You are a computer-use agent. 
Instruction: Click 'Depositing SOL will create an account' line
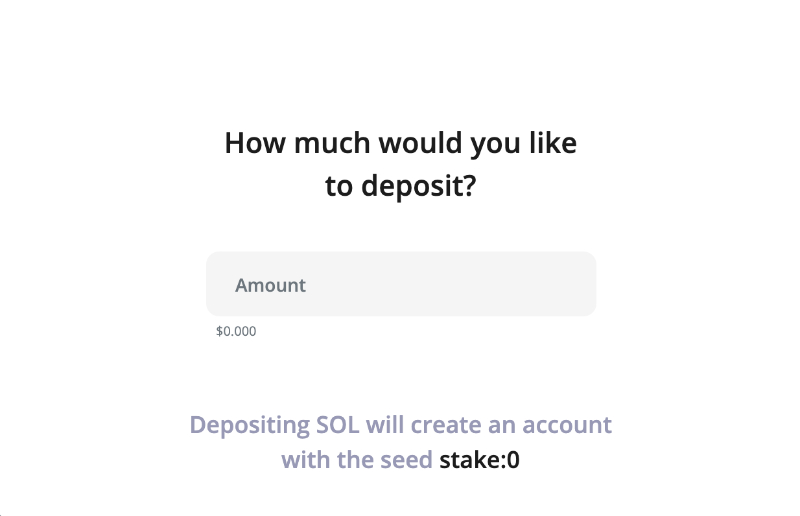[400, 425]
